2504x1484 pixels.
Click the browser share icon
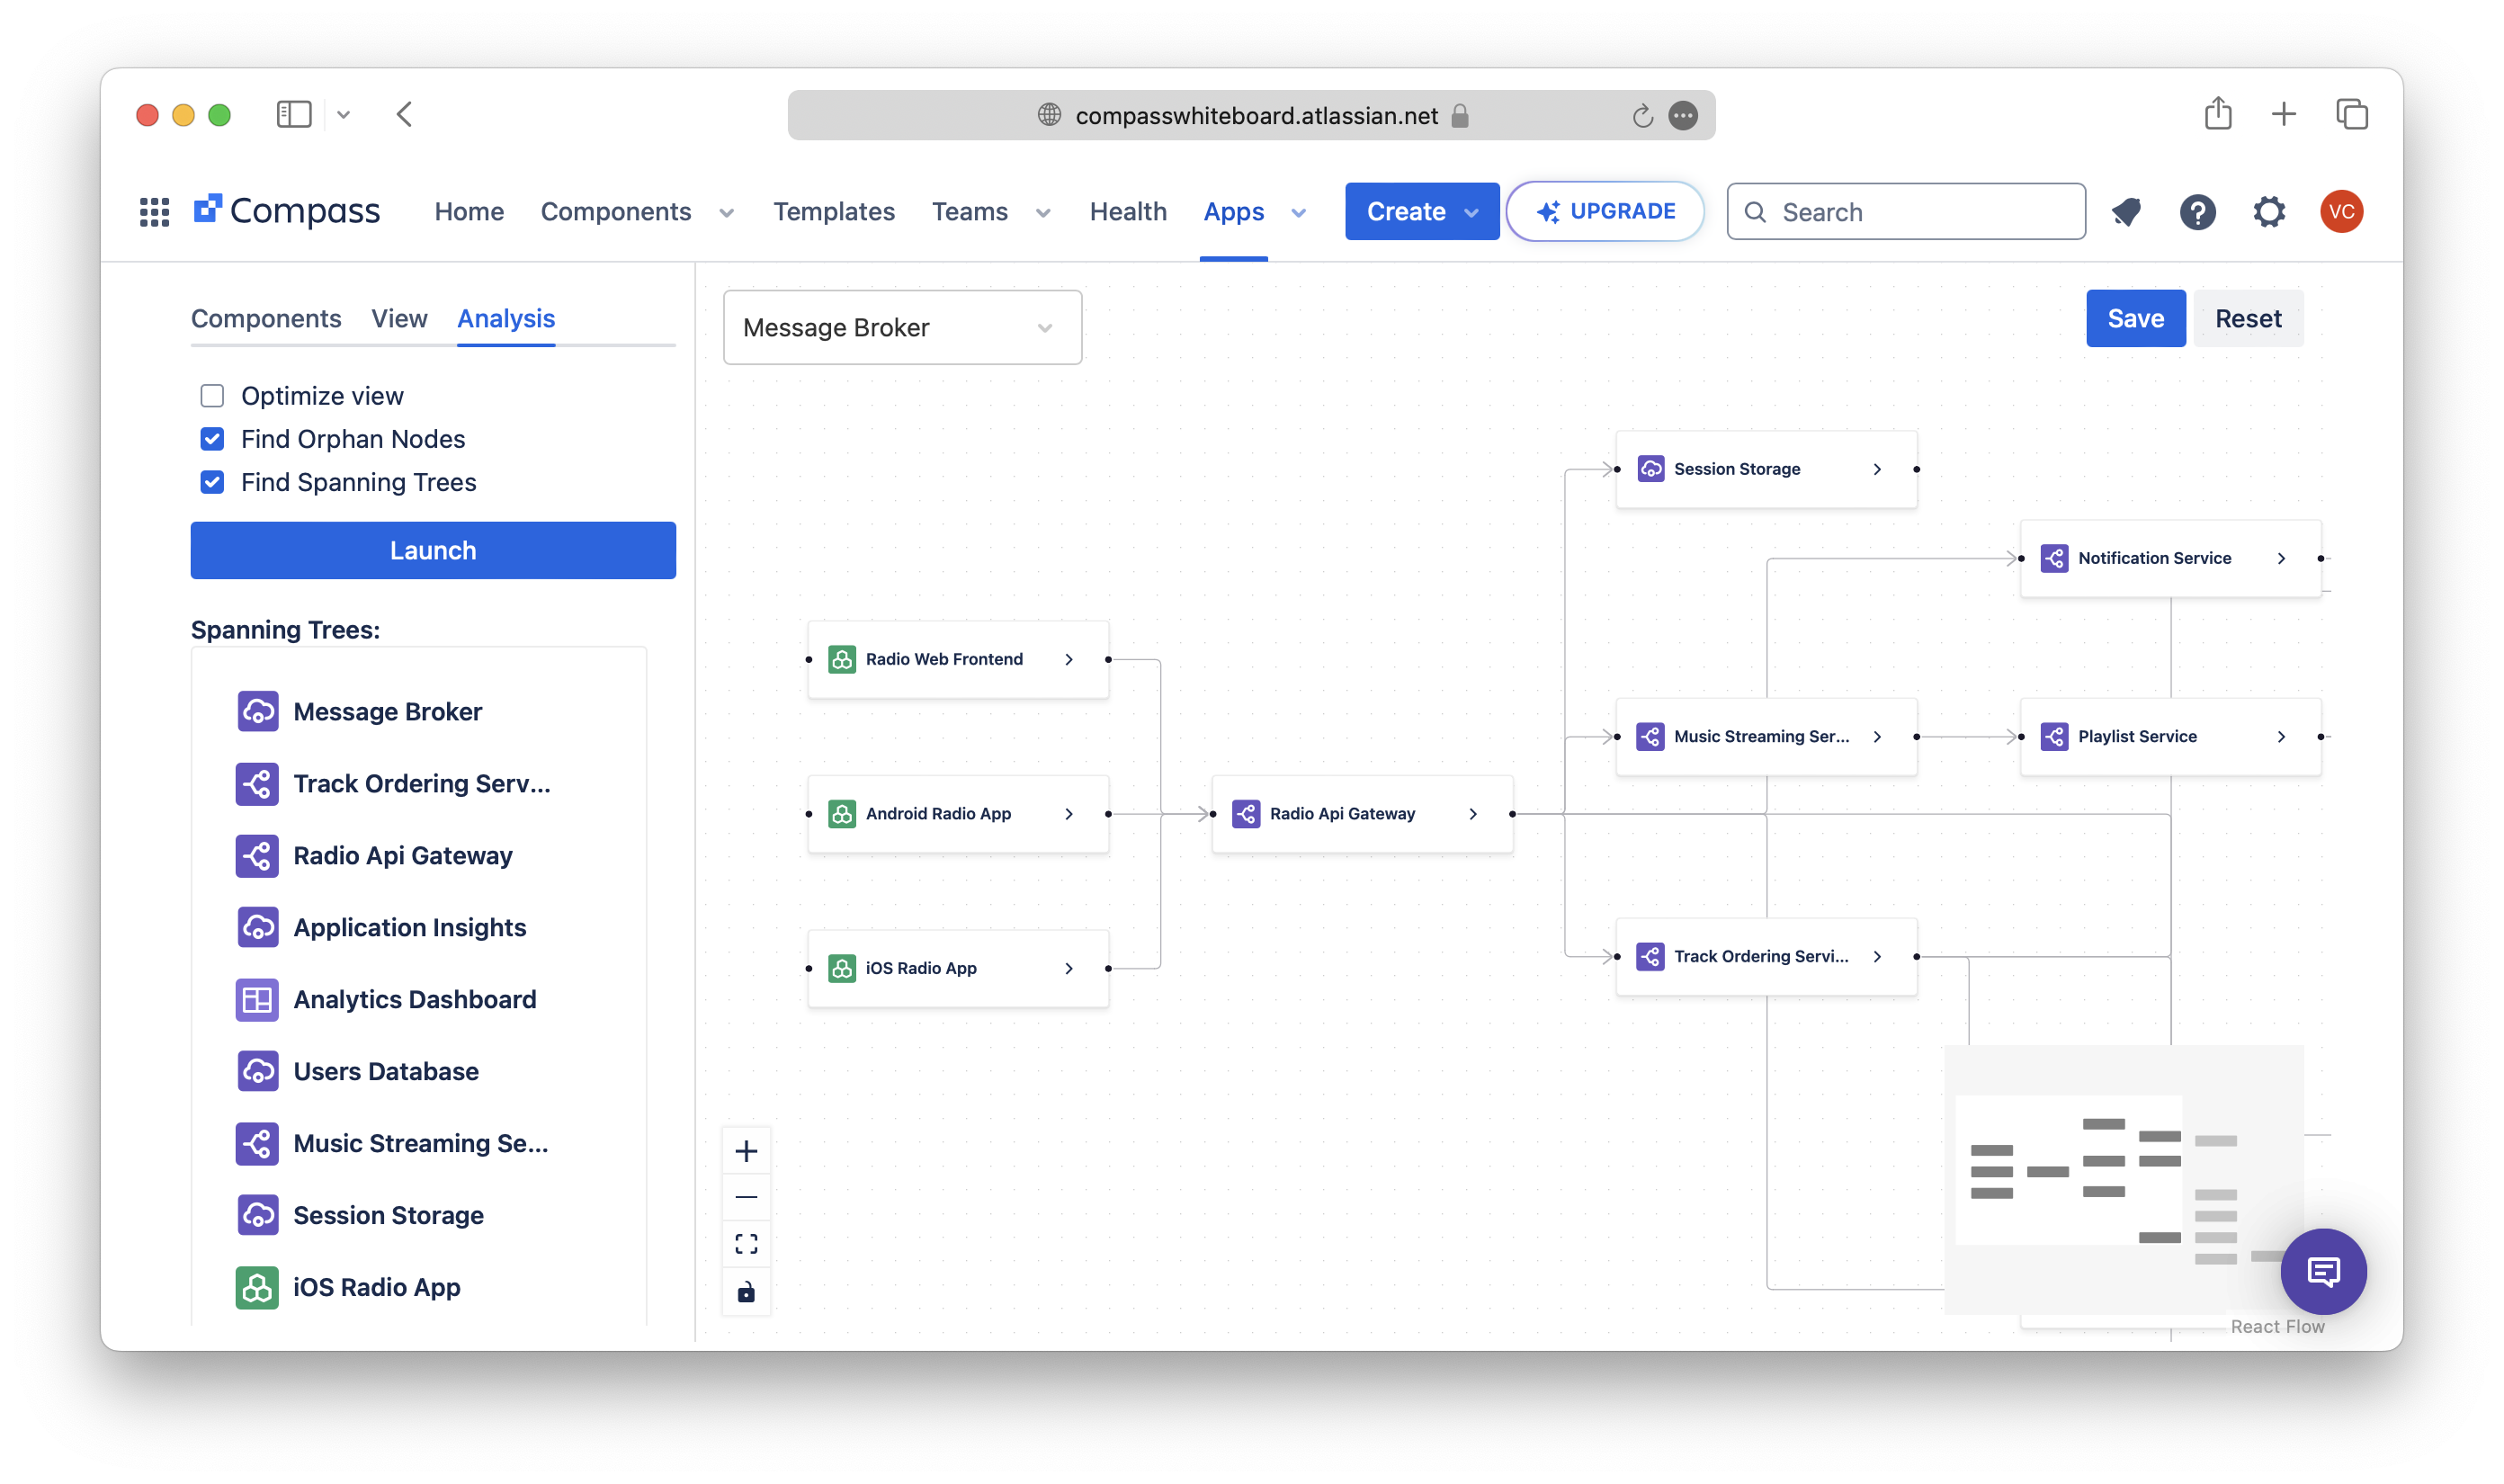coord(2218,114)
